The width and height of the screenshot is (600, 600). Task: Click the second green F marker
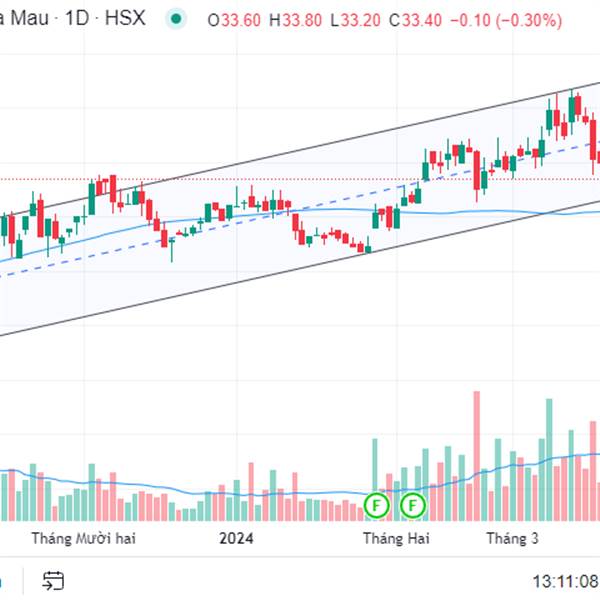pyautogui.click(x=412, y=505)
